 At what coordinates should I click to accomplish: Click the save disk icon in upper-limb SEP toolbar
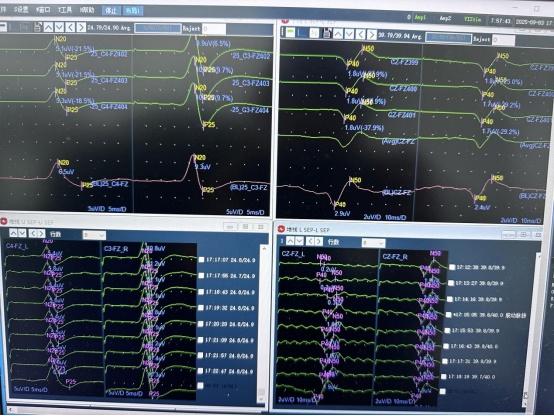coord(37,27)
